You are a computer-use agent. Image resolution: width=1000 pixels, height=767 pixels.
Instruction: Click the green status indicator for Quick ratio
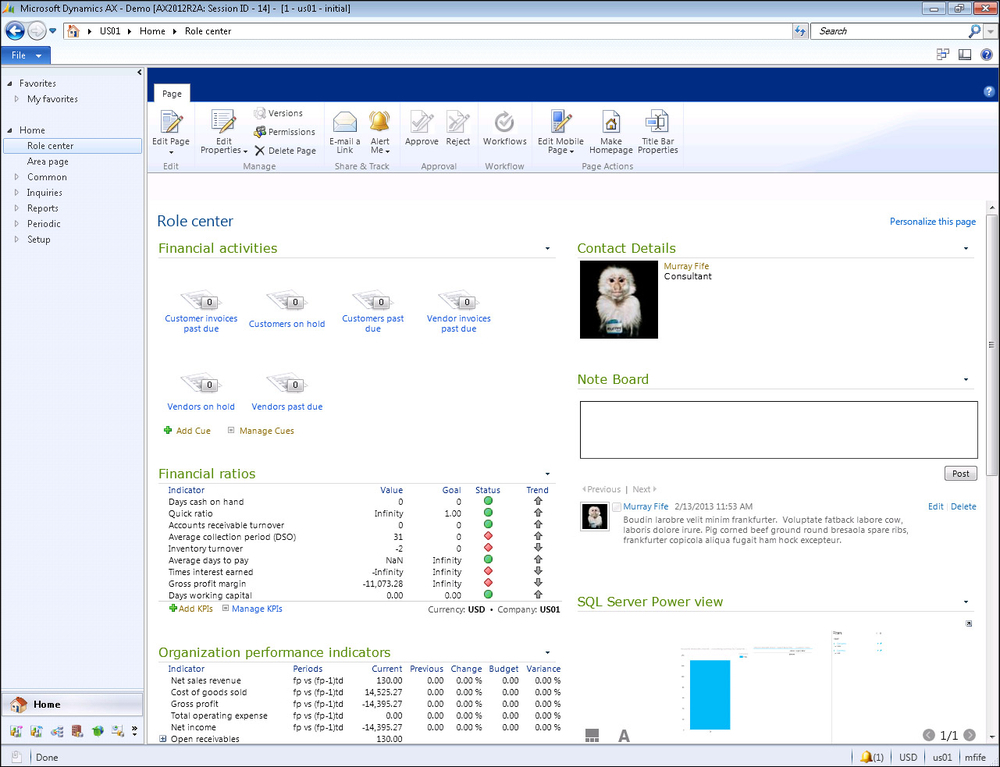(488, 513)
